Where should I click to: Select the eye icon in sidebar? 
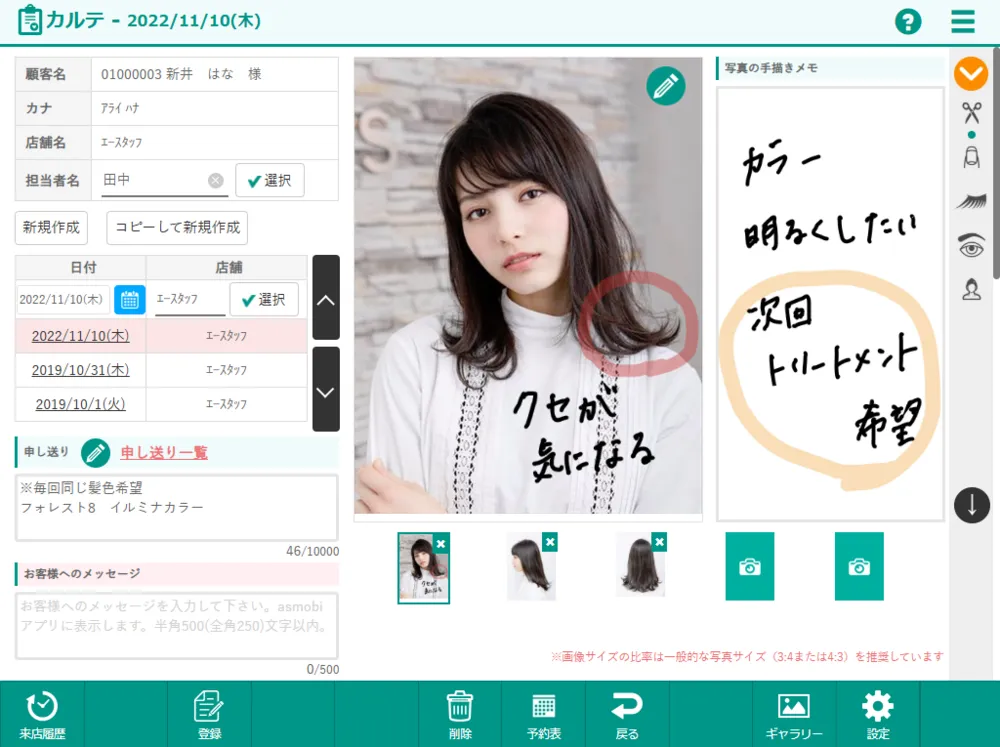[x=971, y=246]
